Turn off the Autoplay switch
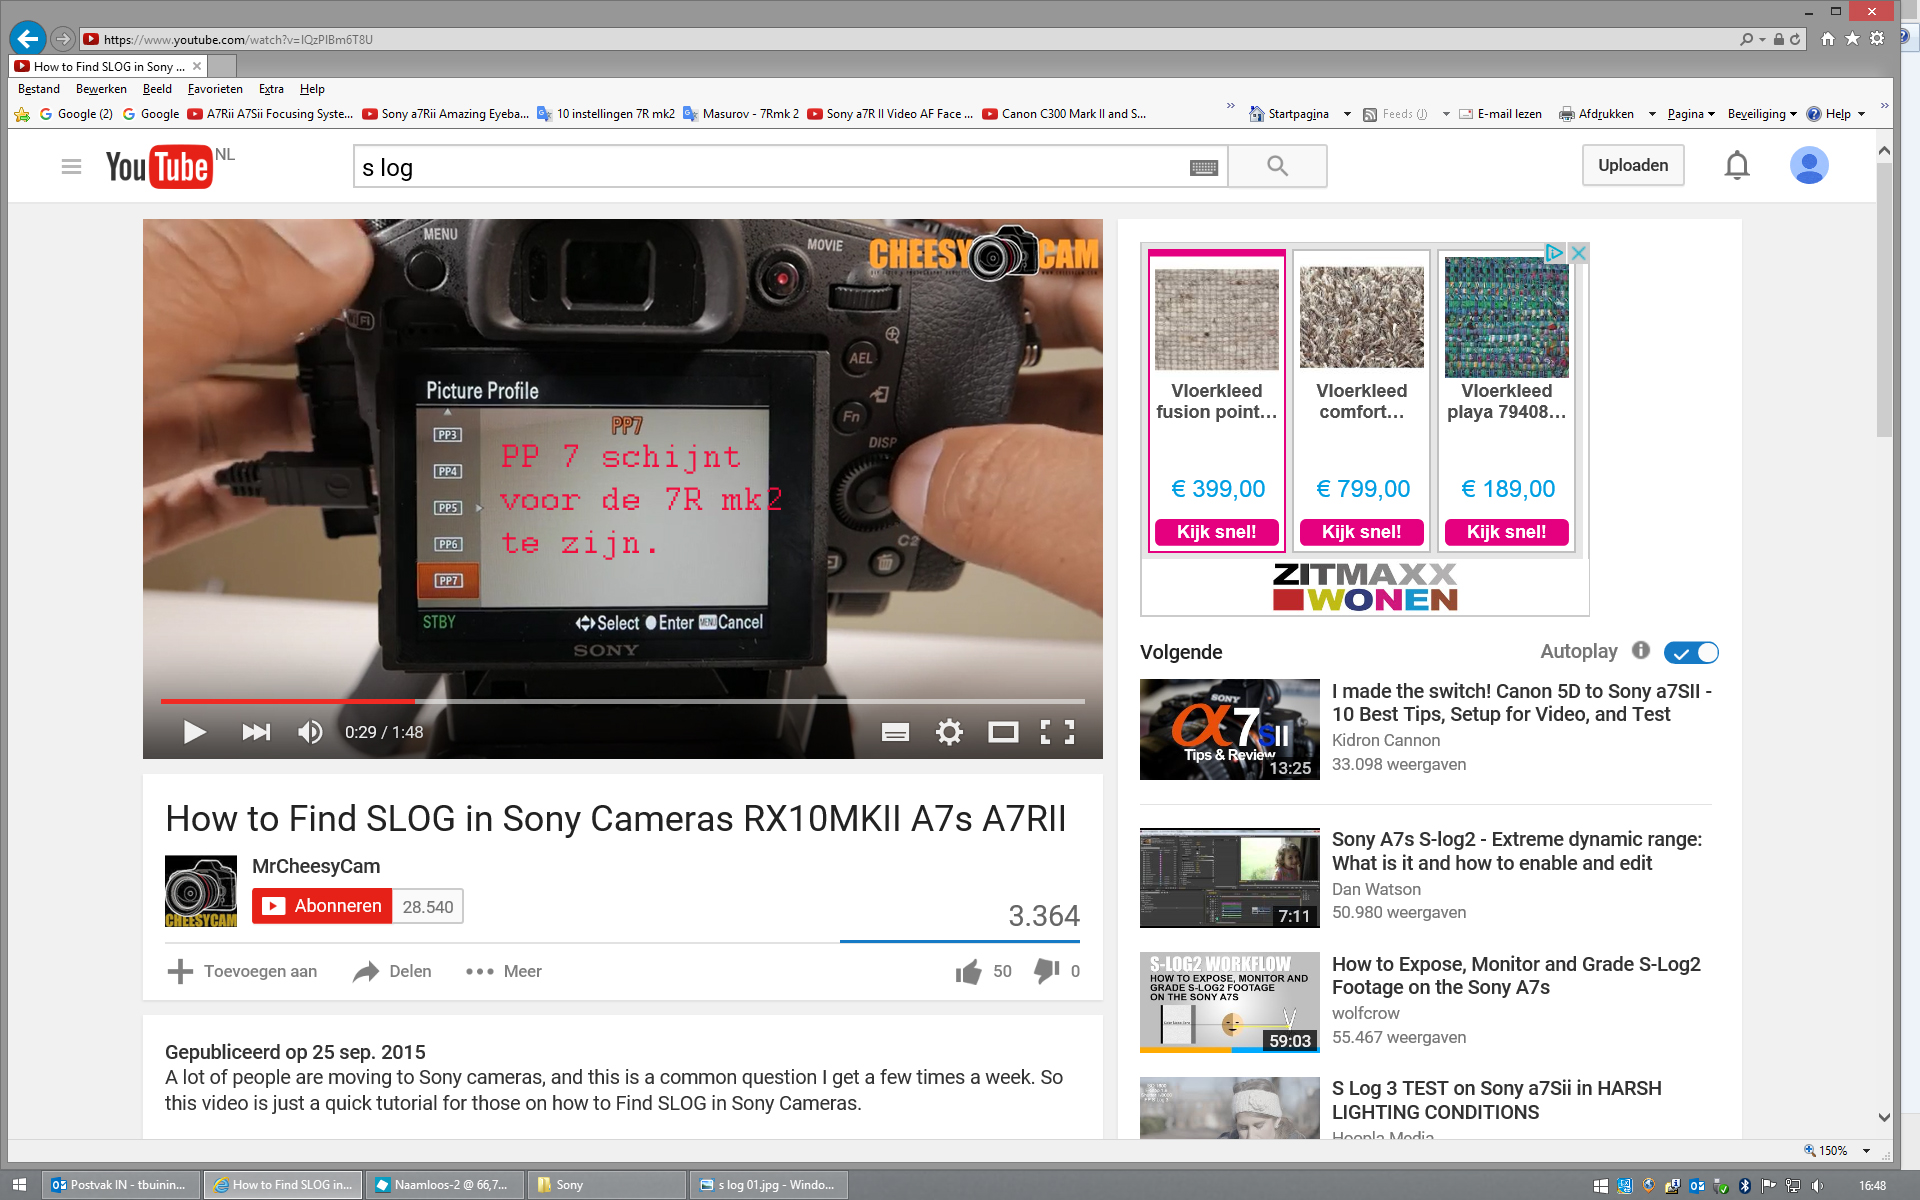1920x1200 pixels. (1691, 652)
